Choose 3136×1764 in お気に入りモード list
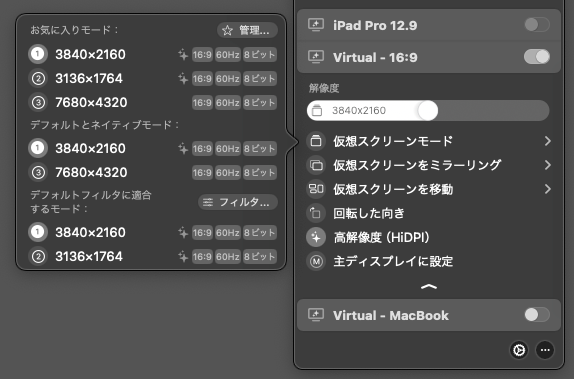This screenshot has width=574, height=379. [x=89, y=78]
